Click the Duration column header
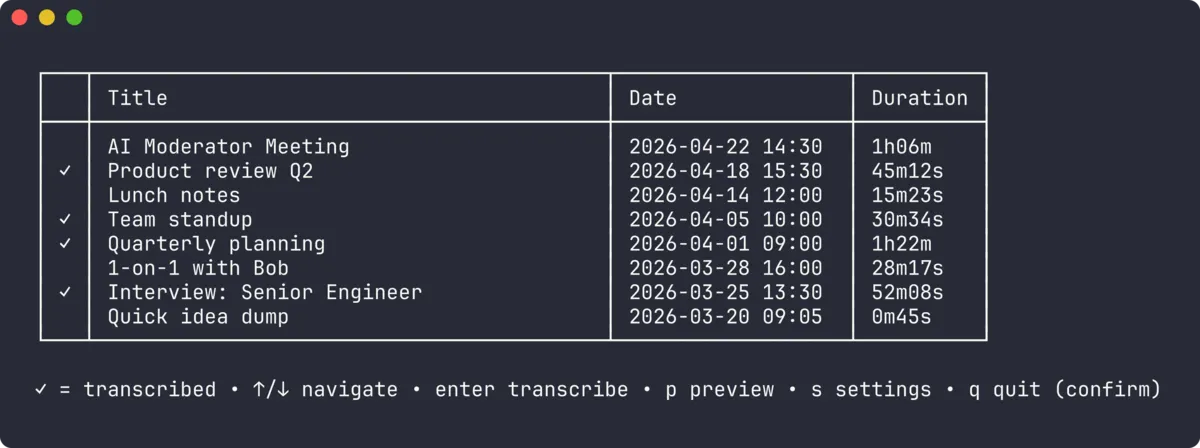 920,98
